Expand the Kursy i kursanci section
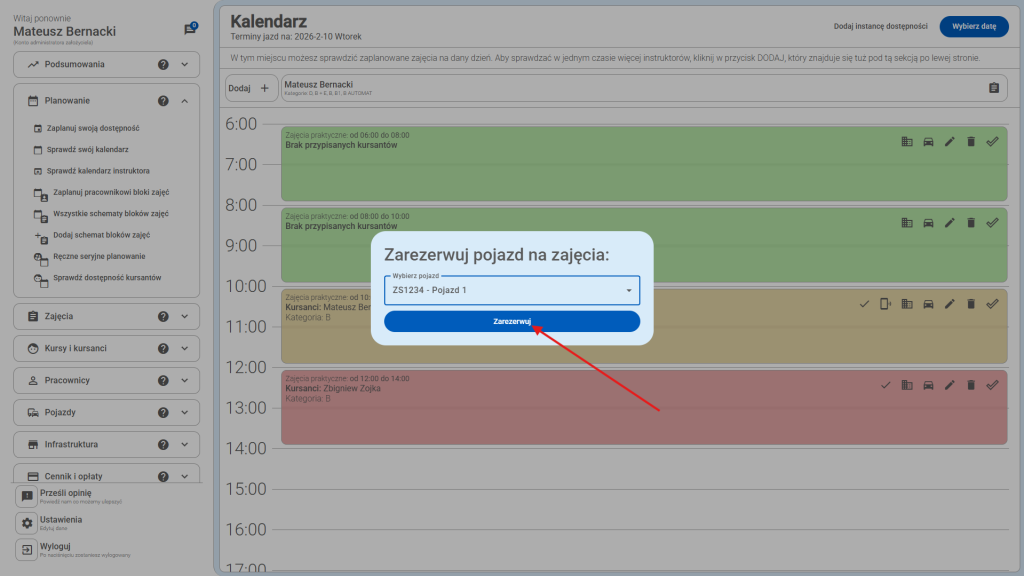Image resolution: width=1024 pixels, height=576 pixels. click(185, 348)
